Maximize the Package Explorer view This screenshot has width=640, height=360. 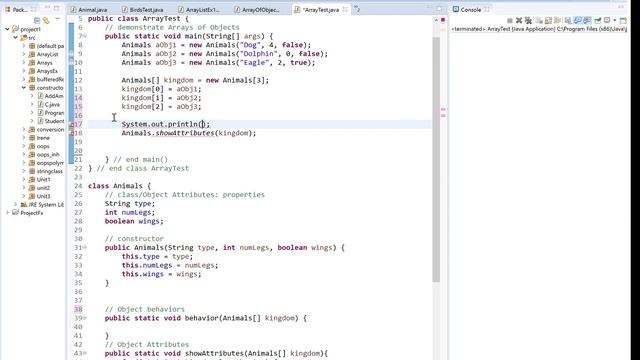pos(57,8)
